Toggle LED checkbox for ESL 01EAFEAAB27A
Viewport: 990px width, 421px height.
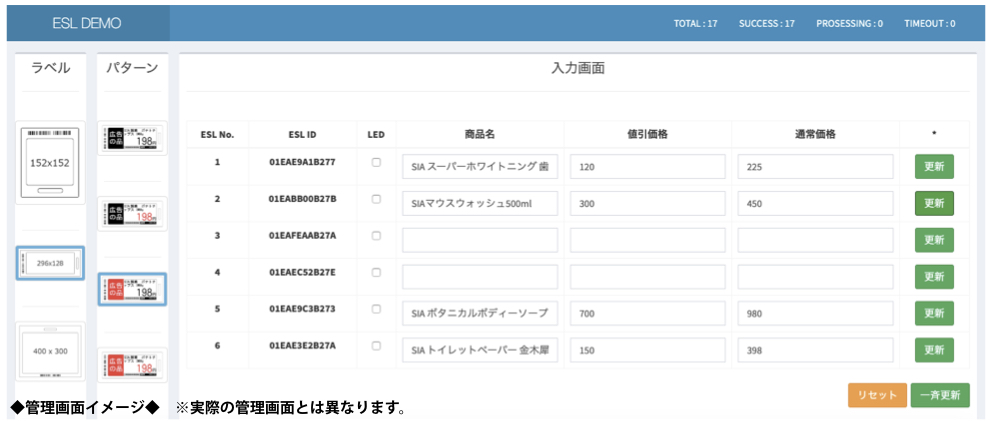tap(376, 236)
